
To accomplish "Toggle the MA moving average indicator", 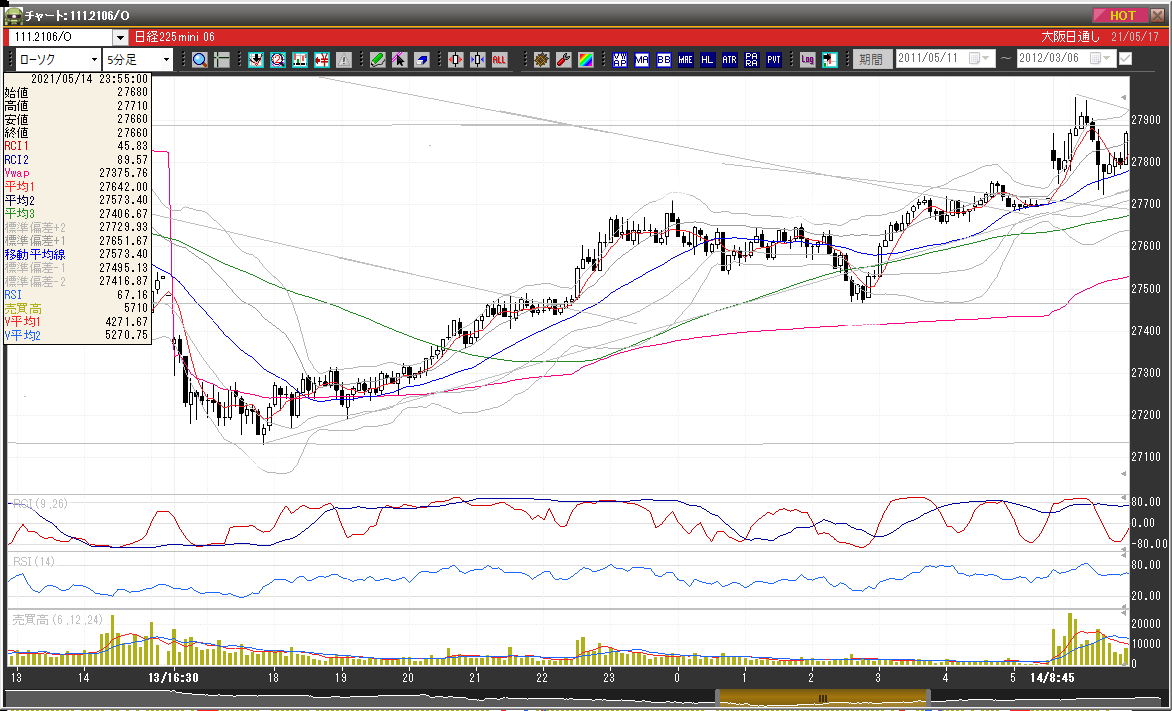I will click(x=641, y=60).
